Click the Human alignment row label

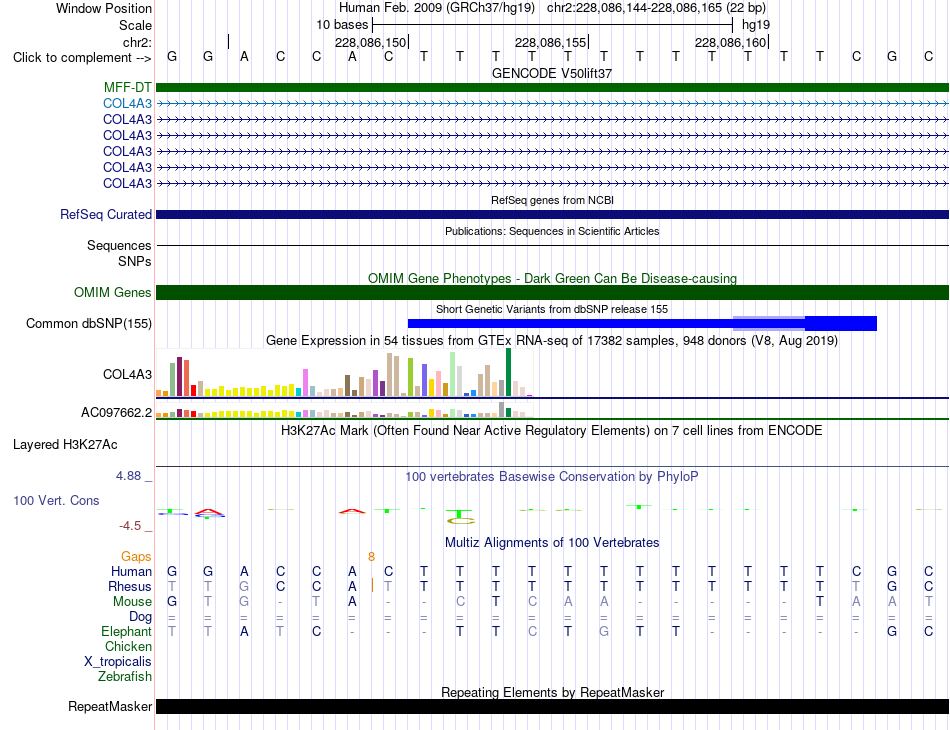tap(131, 571)
